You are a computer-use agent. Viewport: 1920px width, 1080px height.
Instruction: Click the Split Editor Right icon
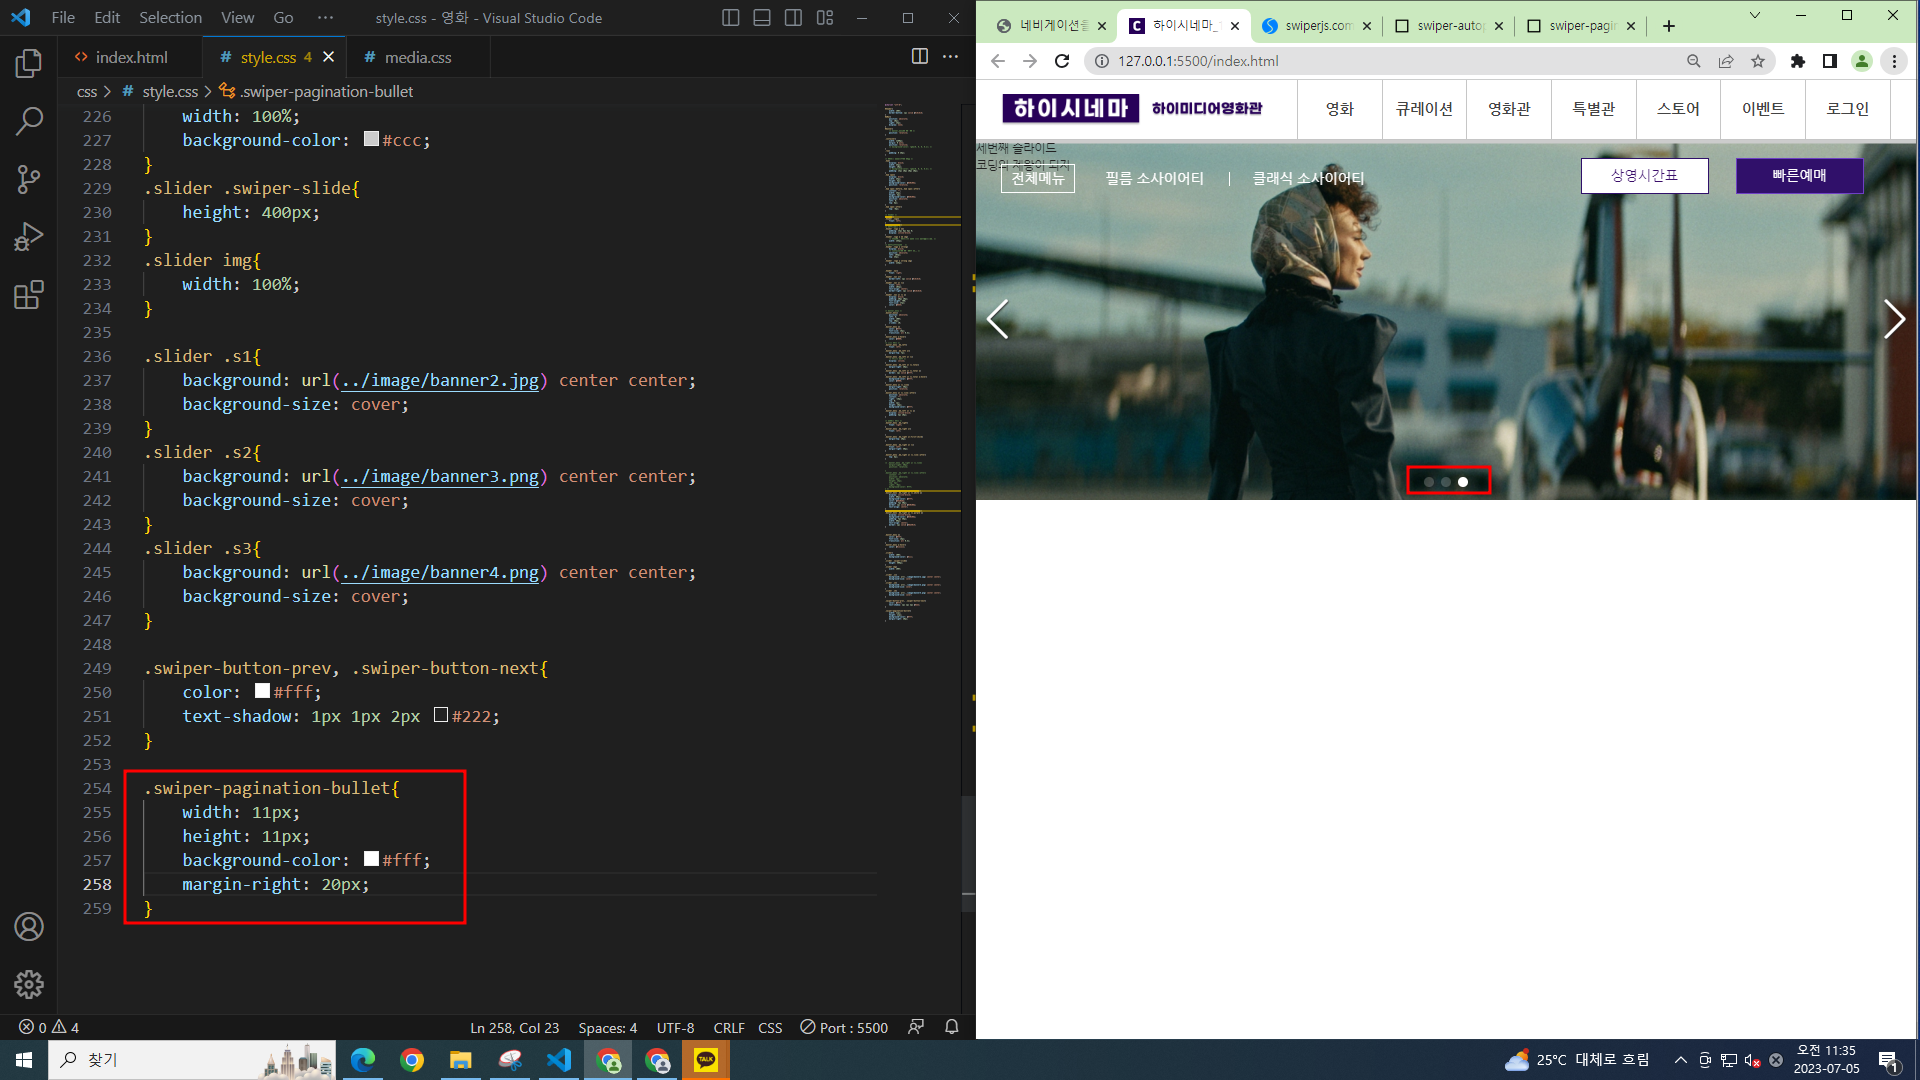point(919,57)
